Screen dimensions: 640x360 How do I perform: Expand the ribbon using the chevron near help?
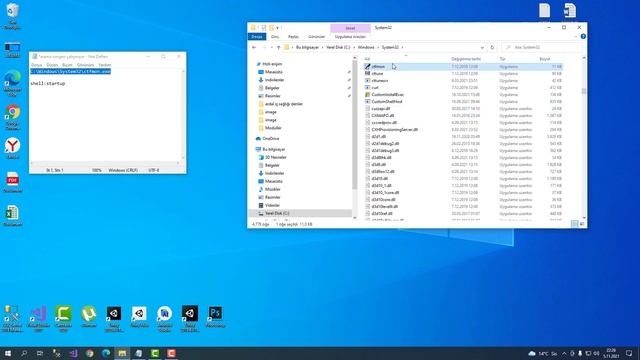pos(576,36)
